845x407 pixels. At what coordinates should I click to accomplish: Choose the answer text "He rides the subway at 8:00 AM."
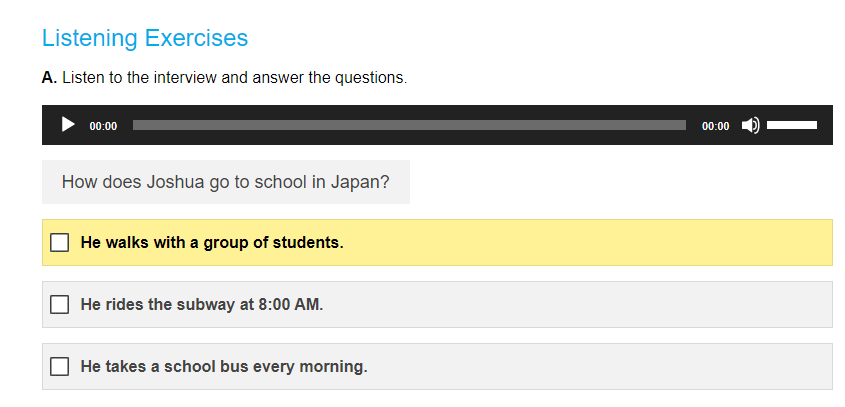click(x=202, y=304)
